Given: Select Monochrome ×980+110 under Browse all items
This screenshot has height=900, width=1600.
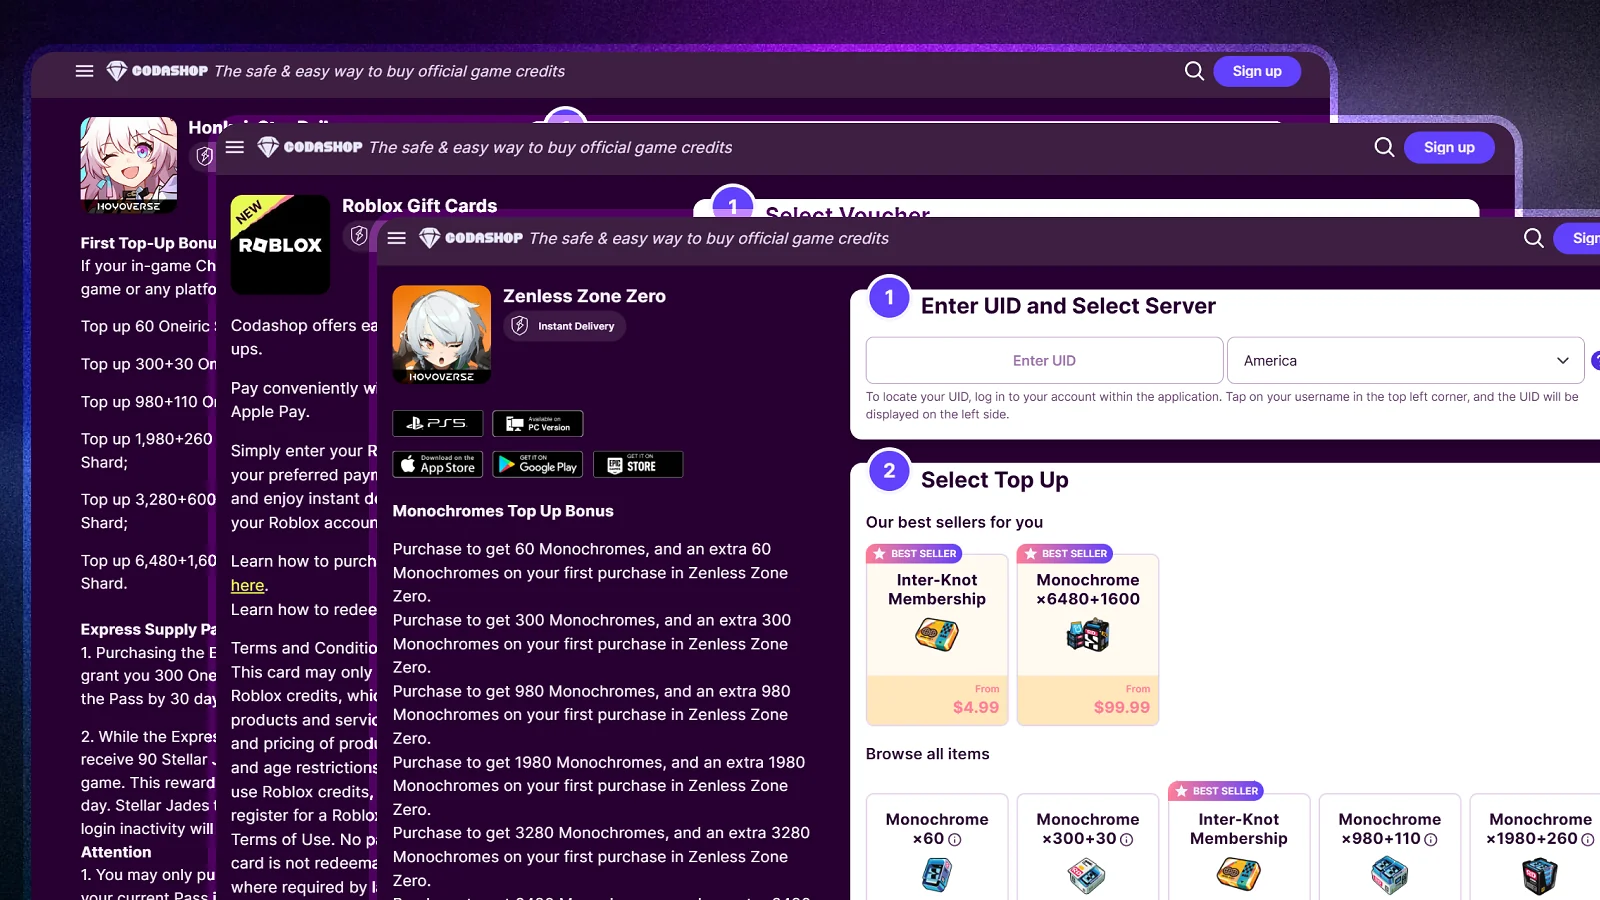Looking at the screenshot, I should [1390, 847].
